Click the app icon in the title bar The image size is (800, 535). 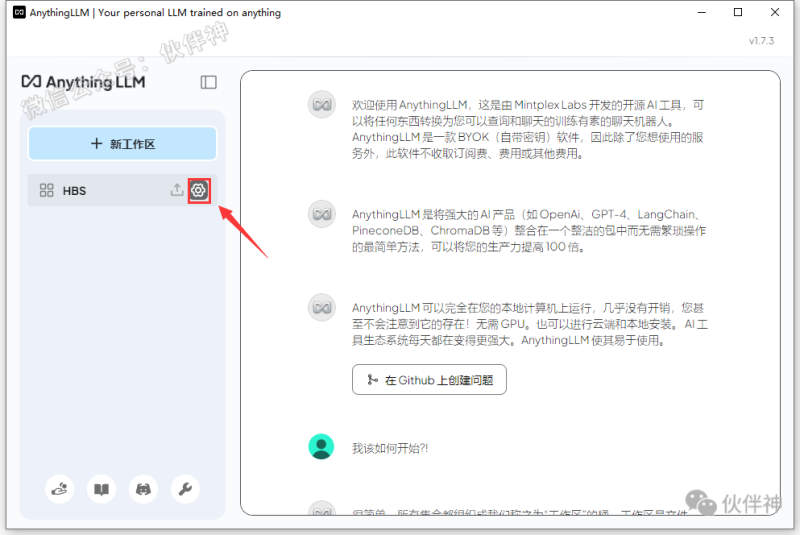point(19,13)
